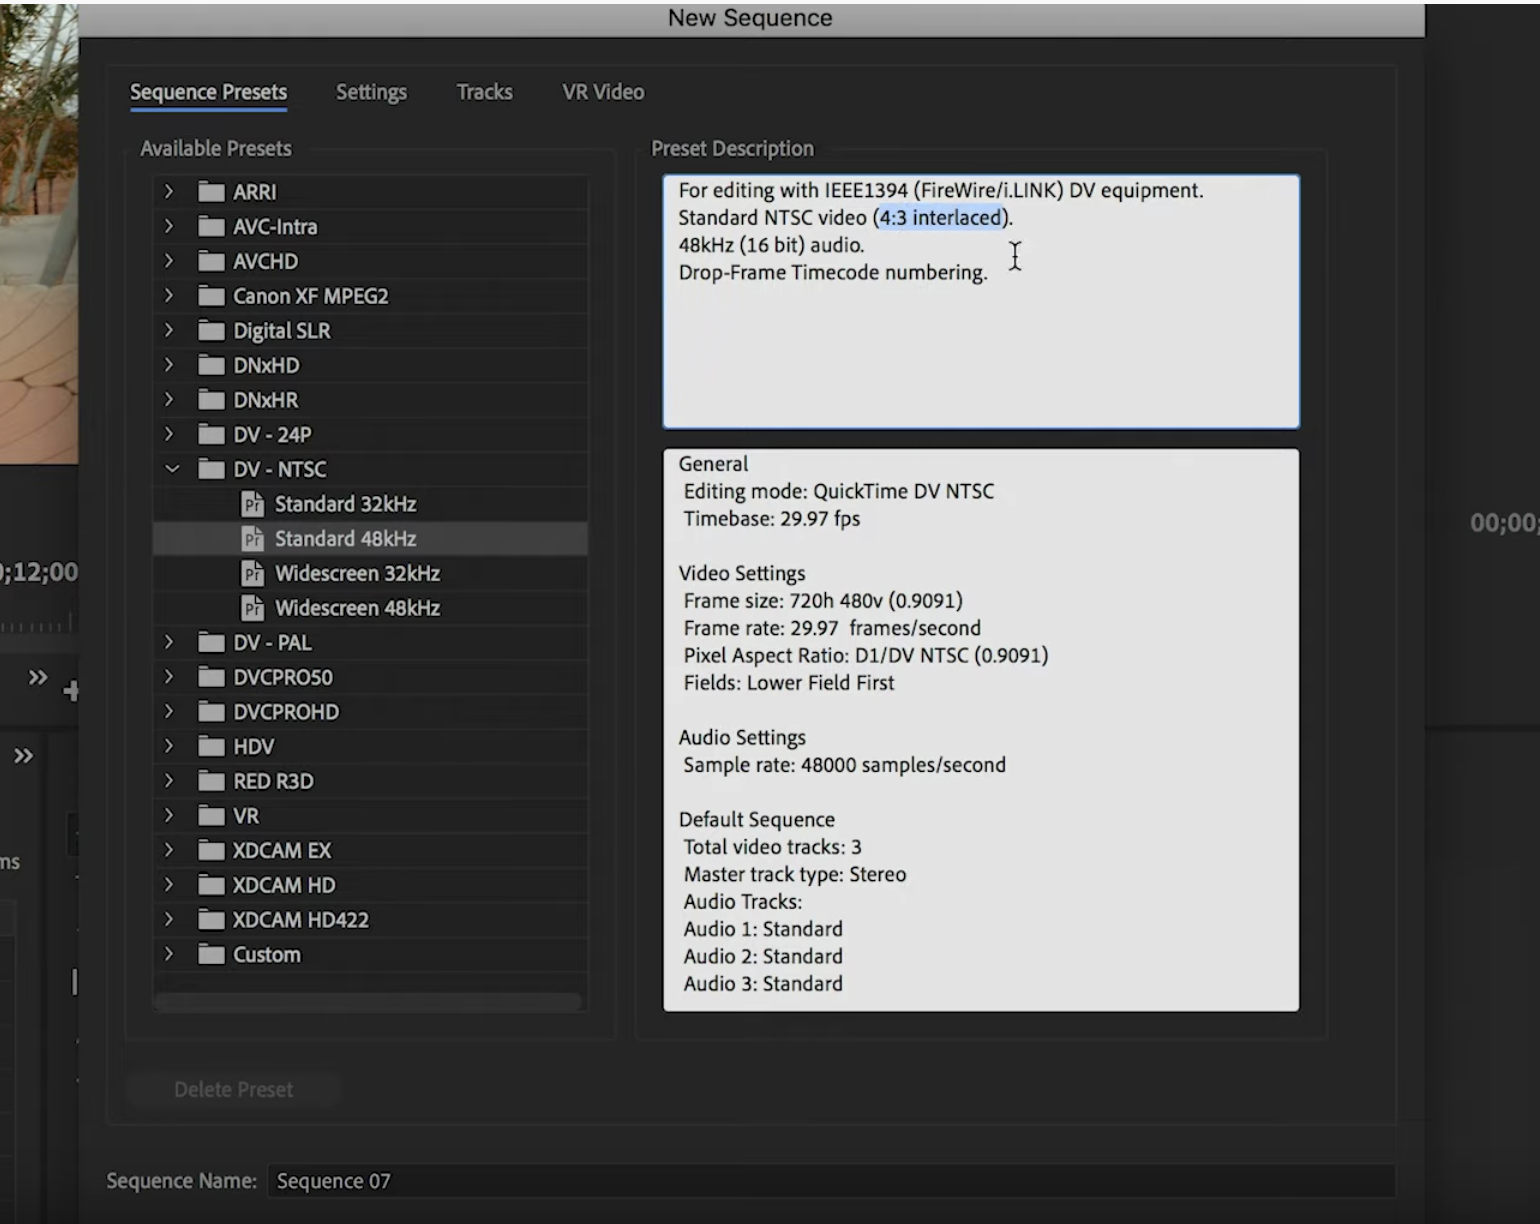Click the AVCHD folder icon
Image resolution: width=1540 pixels, height=1224 pixels.
click(x=211, y=261)
